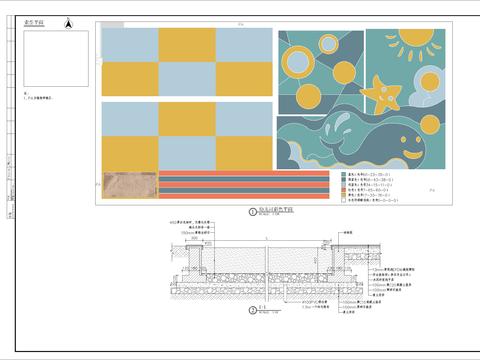Viewport: 480px width, 360px height.
Task: Click the underlined title under the color plan
Action: click(276, 210)
